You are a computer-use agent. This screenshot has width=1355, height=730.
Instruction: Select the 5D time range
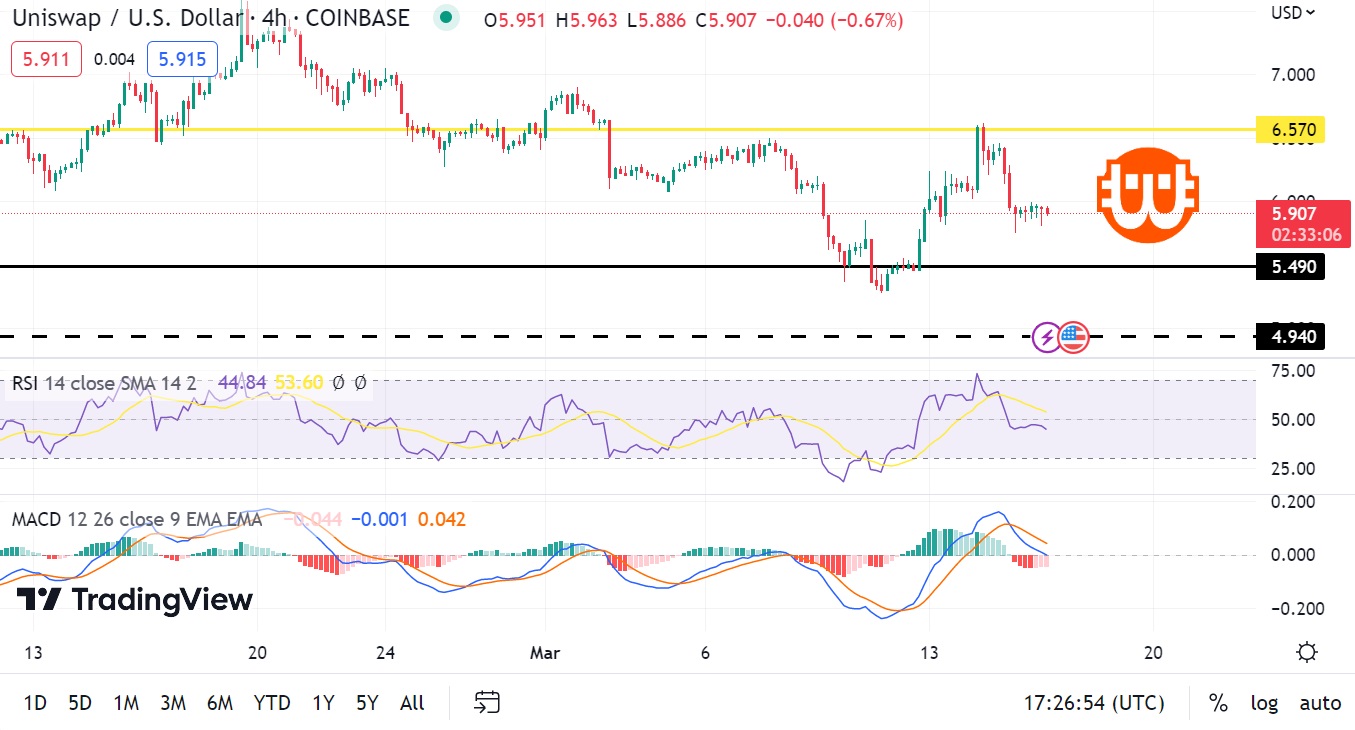pos(80,703)
